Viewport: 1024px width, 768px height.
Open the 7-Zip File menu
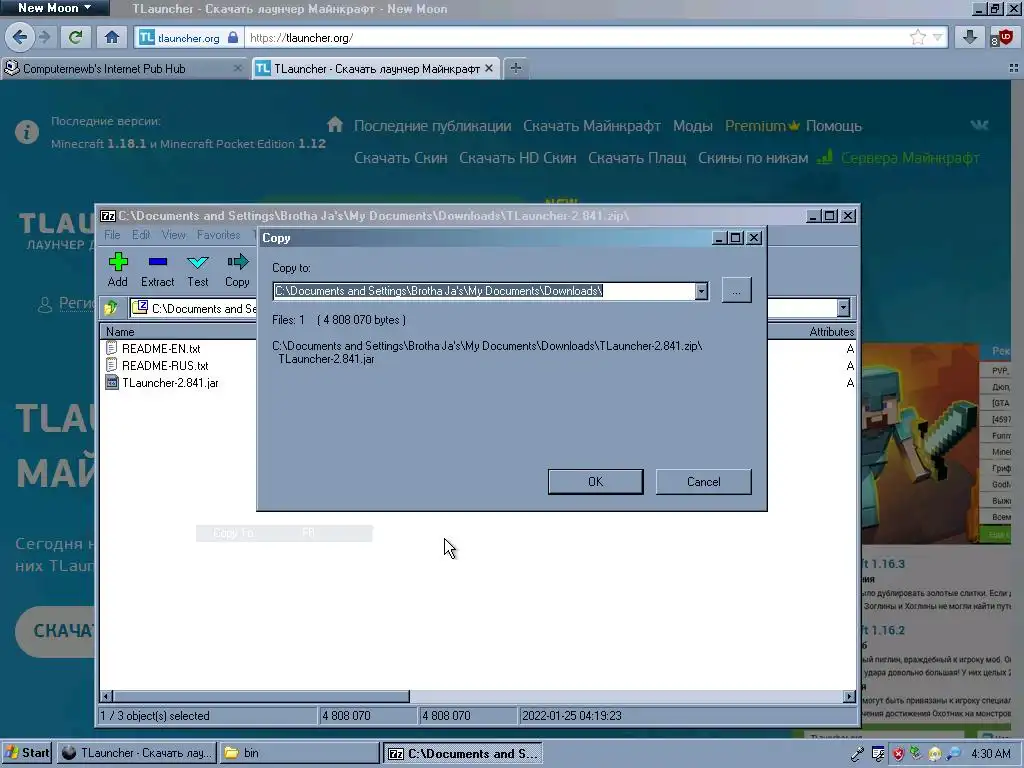click(112, 235)
